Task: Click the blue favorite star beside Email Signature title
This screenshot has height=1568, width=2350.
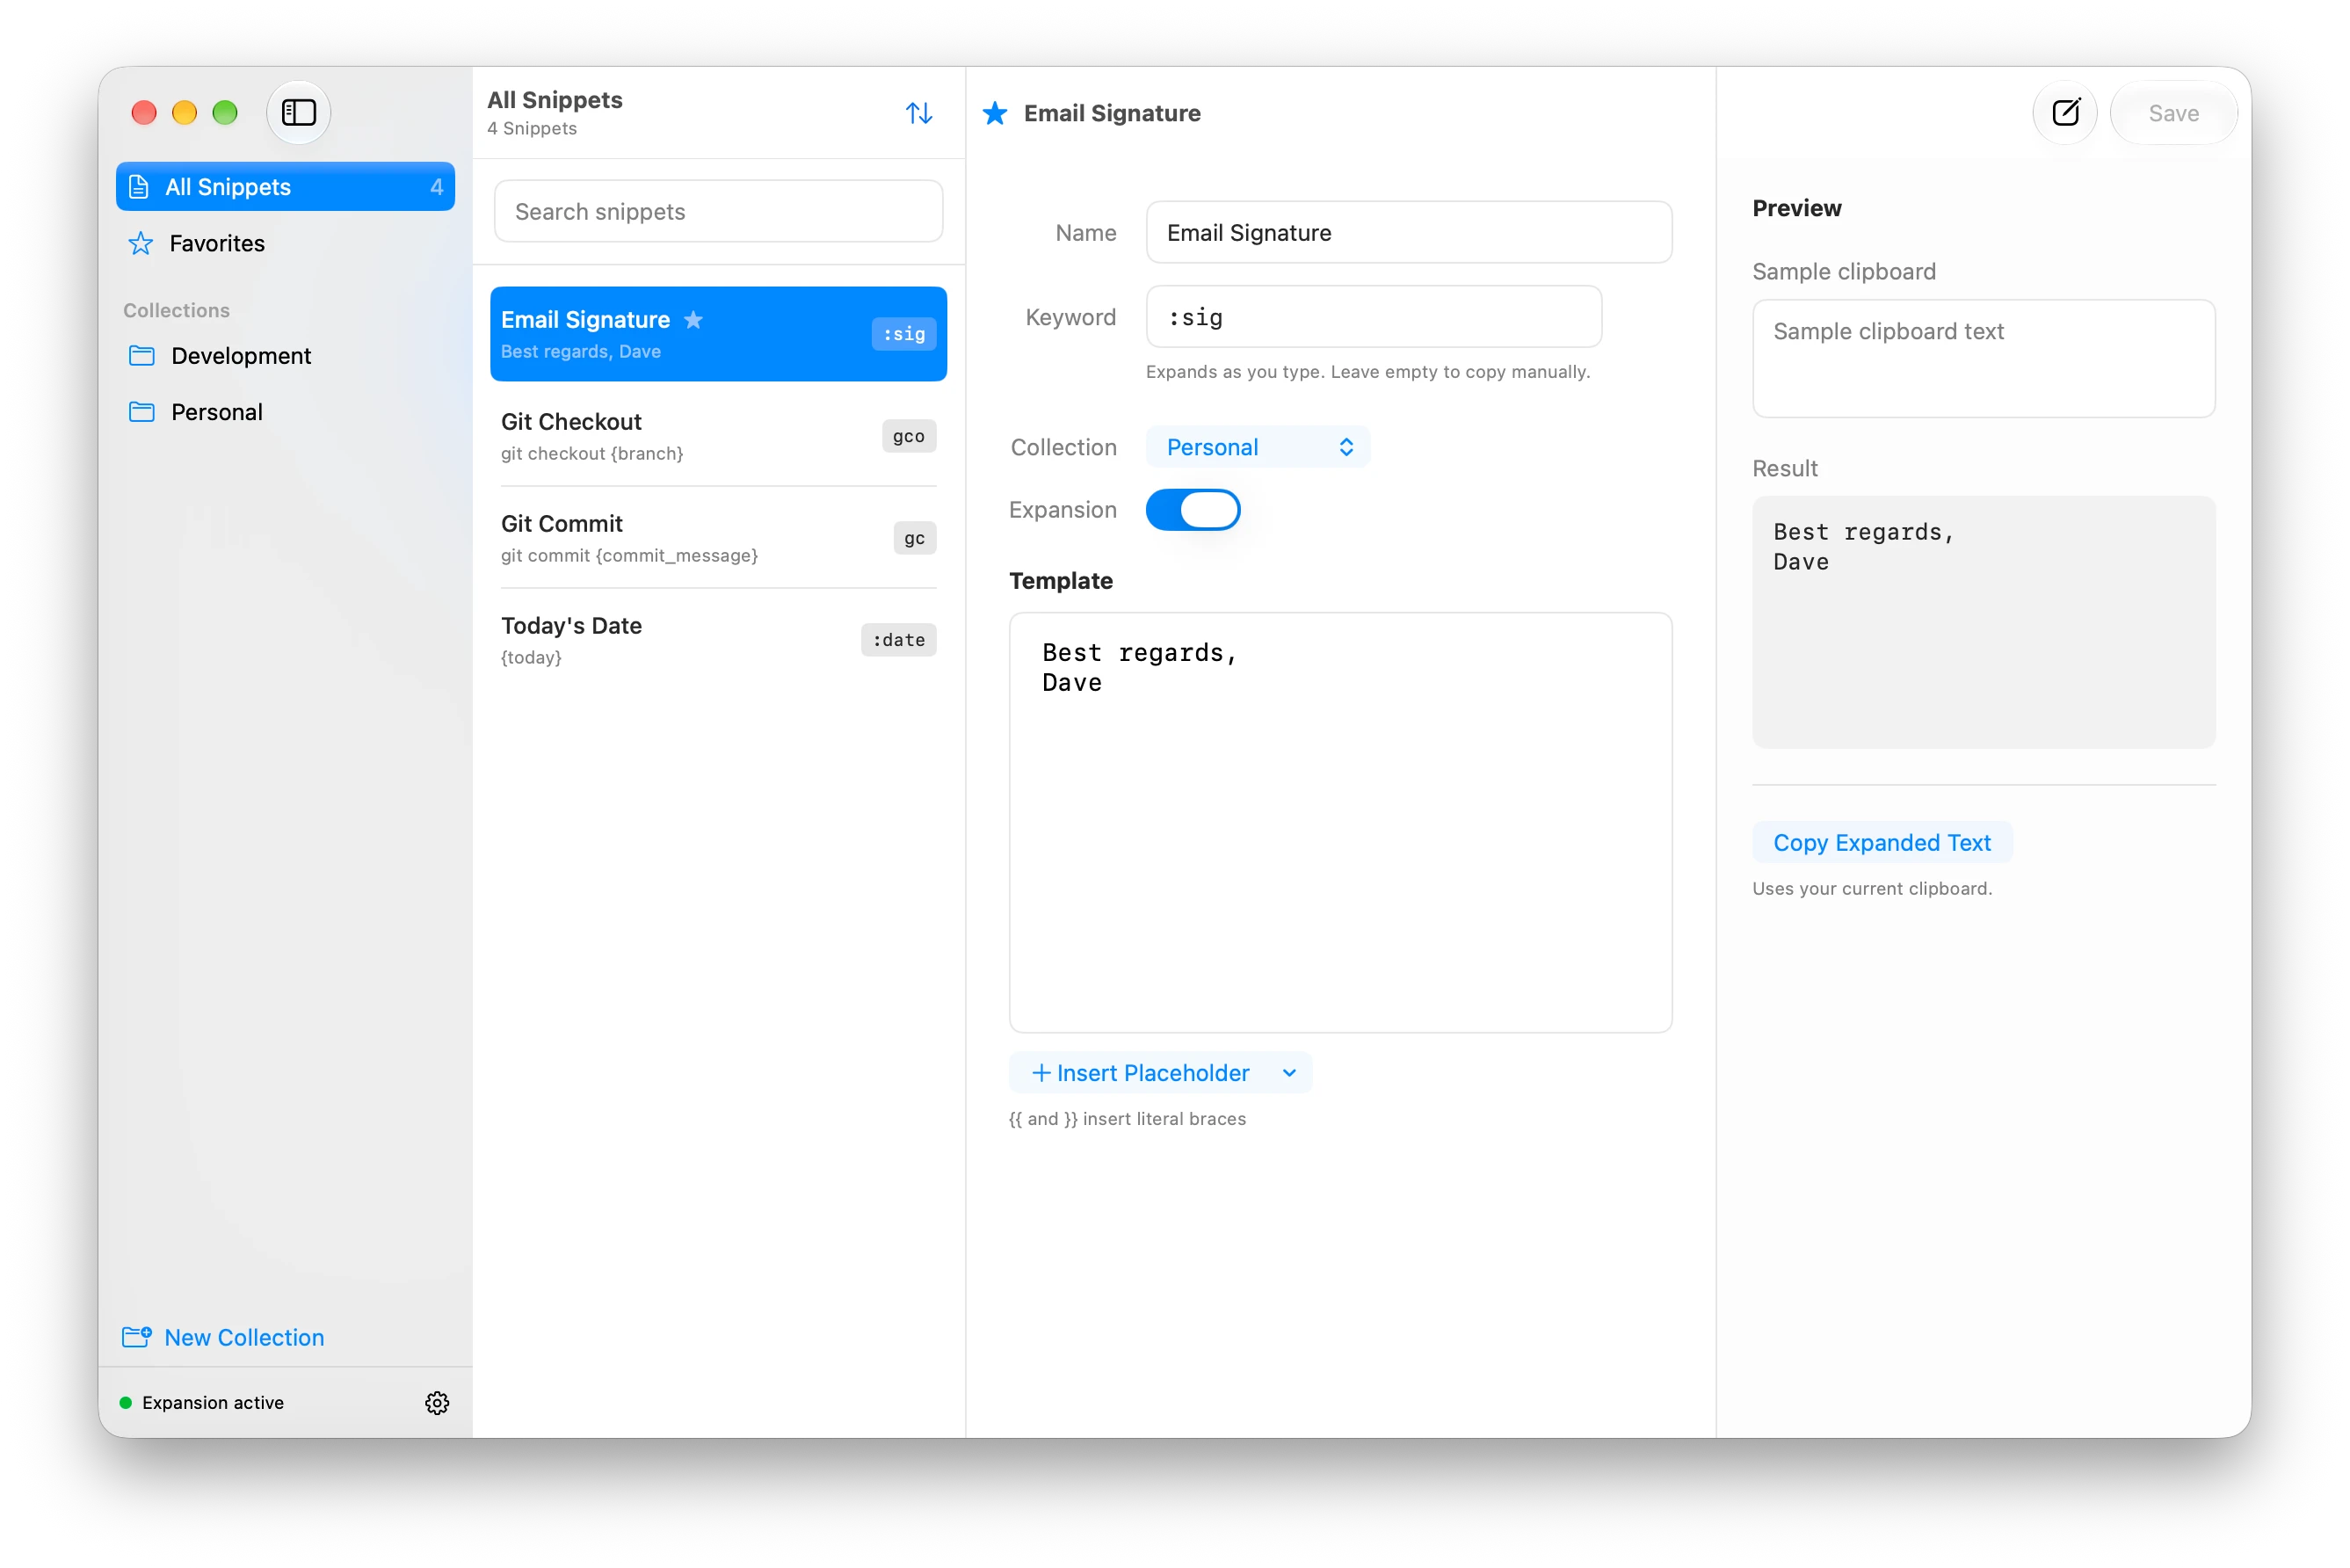Action: (995, 113)
